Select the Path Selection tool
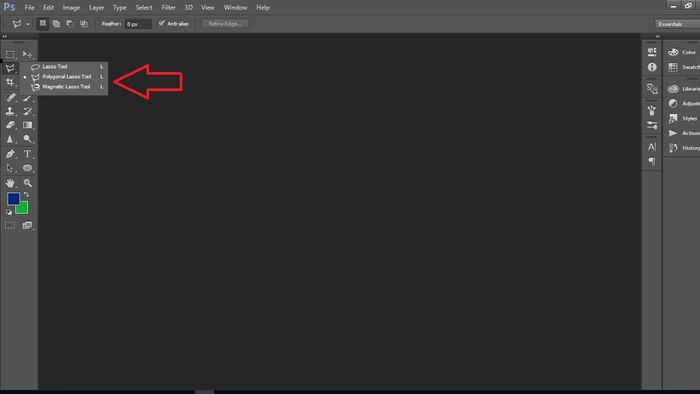Image resolution: width=700 pixels, height=394 pixels. [x=10, y=168]
